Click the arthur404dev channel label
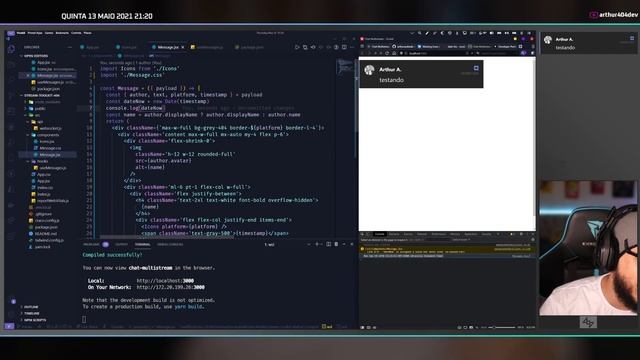The height and width of the screenshot is (360, 640). pyautogui.click(x=614, y=15)
